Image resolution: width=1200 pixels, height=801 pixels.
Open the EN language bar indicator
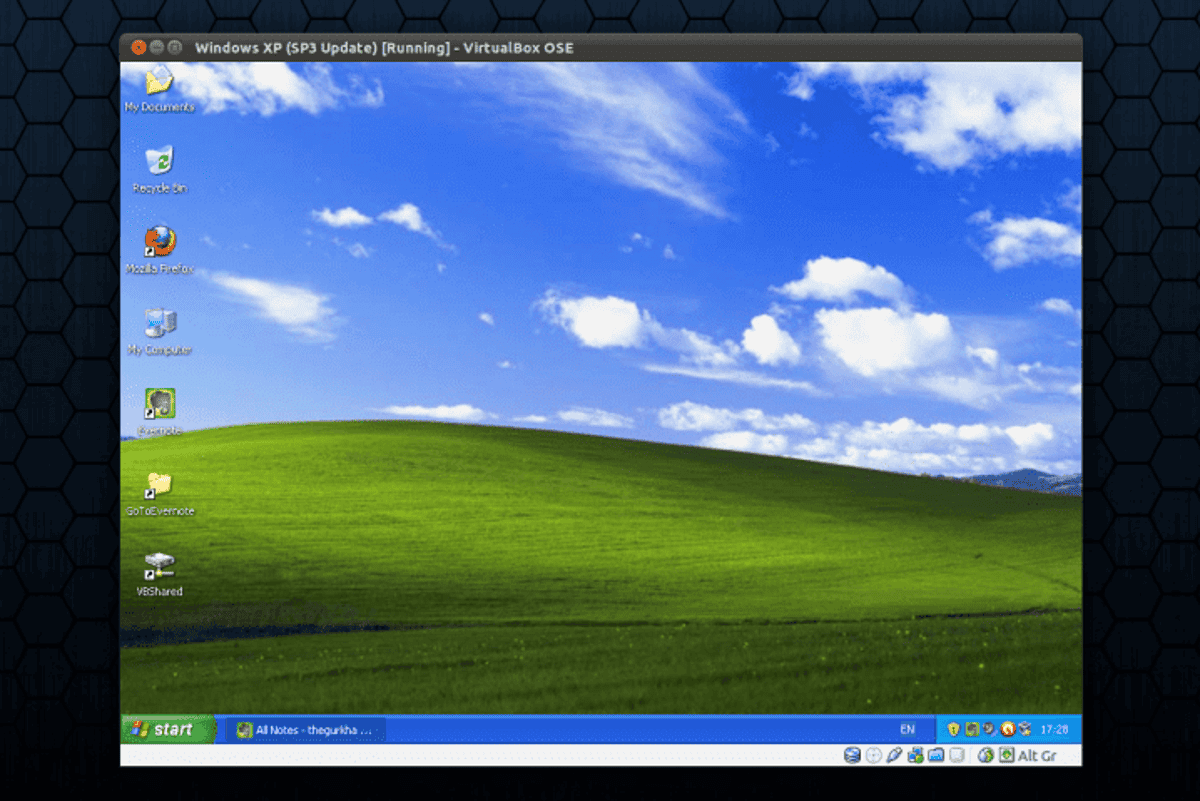pos(908,730)
